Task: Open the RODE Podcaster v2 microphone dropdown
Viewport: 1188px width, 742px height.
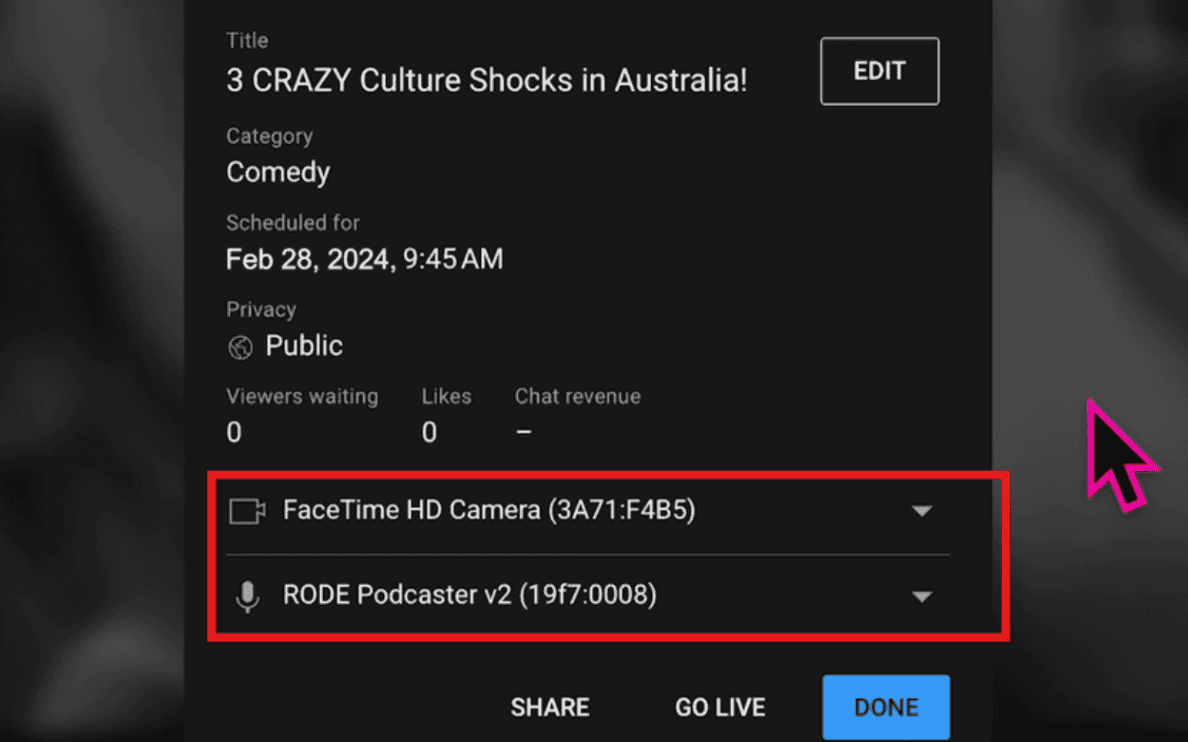Action: tap(921, 596)
